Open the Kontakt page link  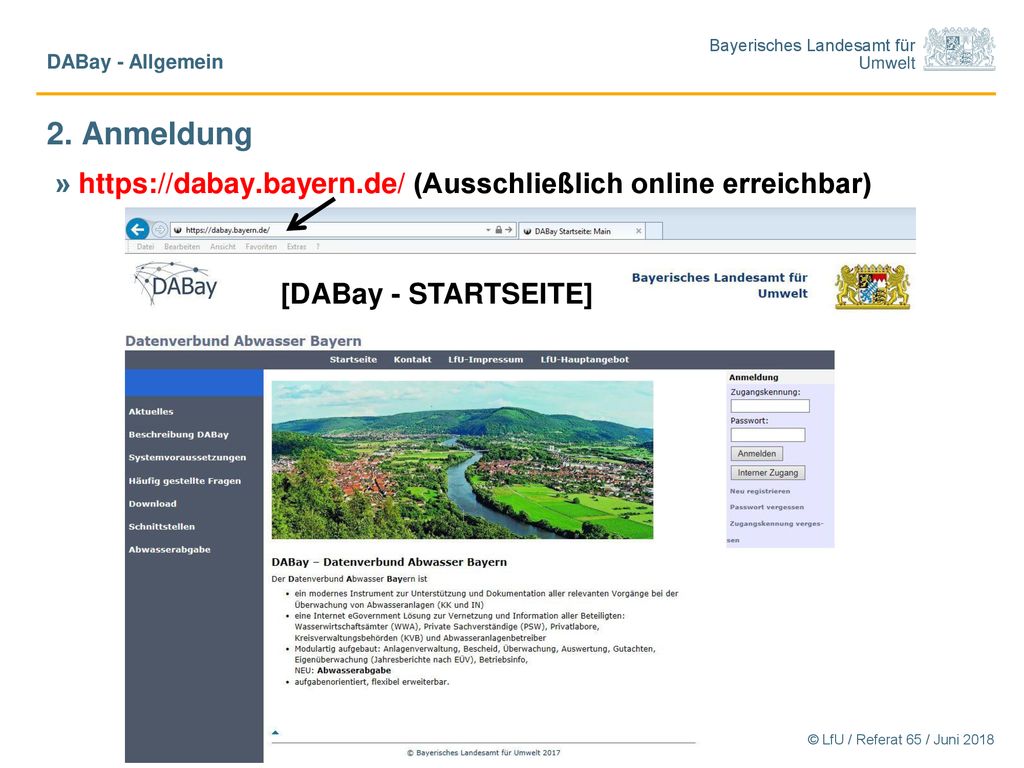coord(412,360)
